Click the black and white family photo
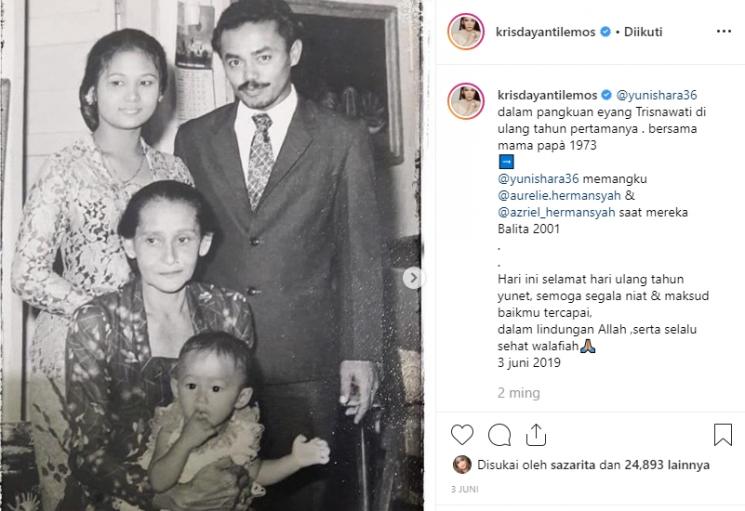 [211, 256]
